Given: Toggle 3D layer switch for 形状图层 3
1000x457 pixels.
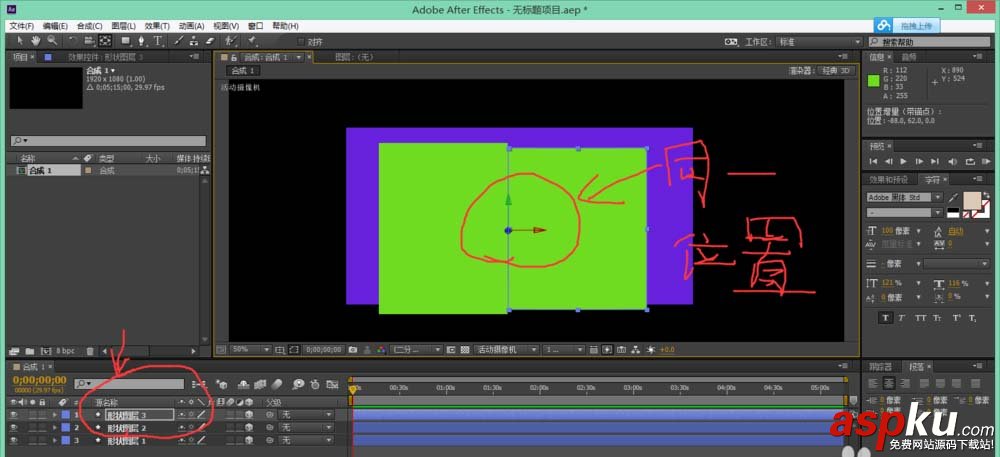Looking at the screenshot, I should 249,414.
